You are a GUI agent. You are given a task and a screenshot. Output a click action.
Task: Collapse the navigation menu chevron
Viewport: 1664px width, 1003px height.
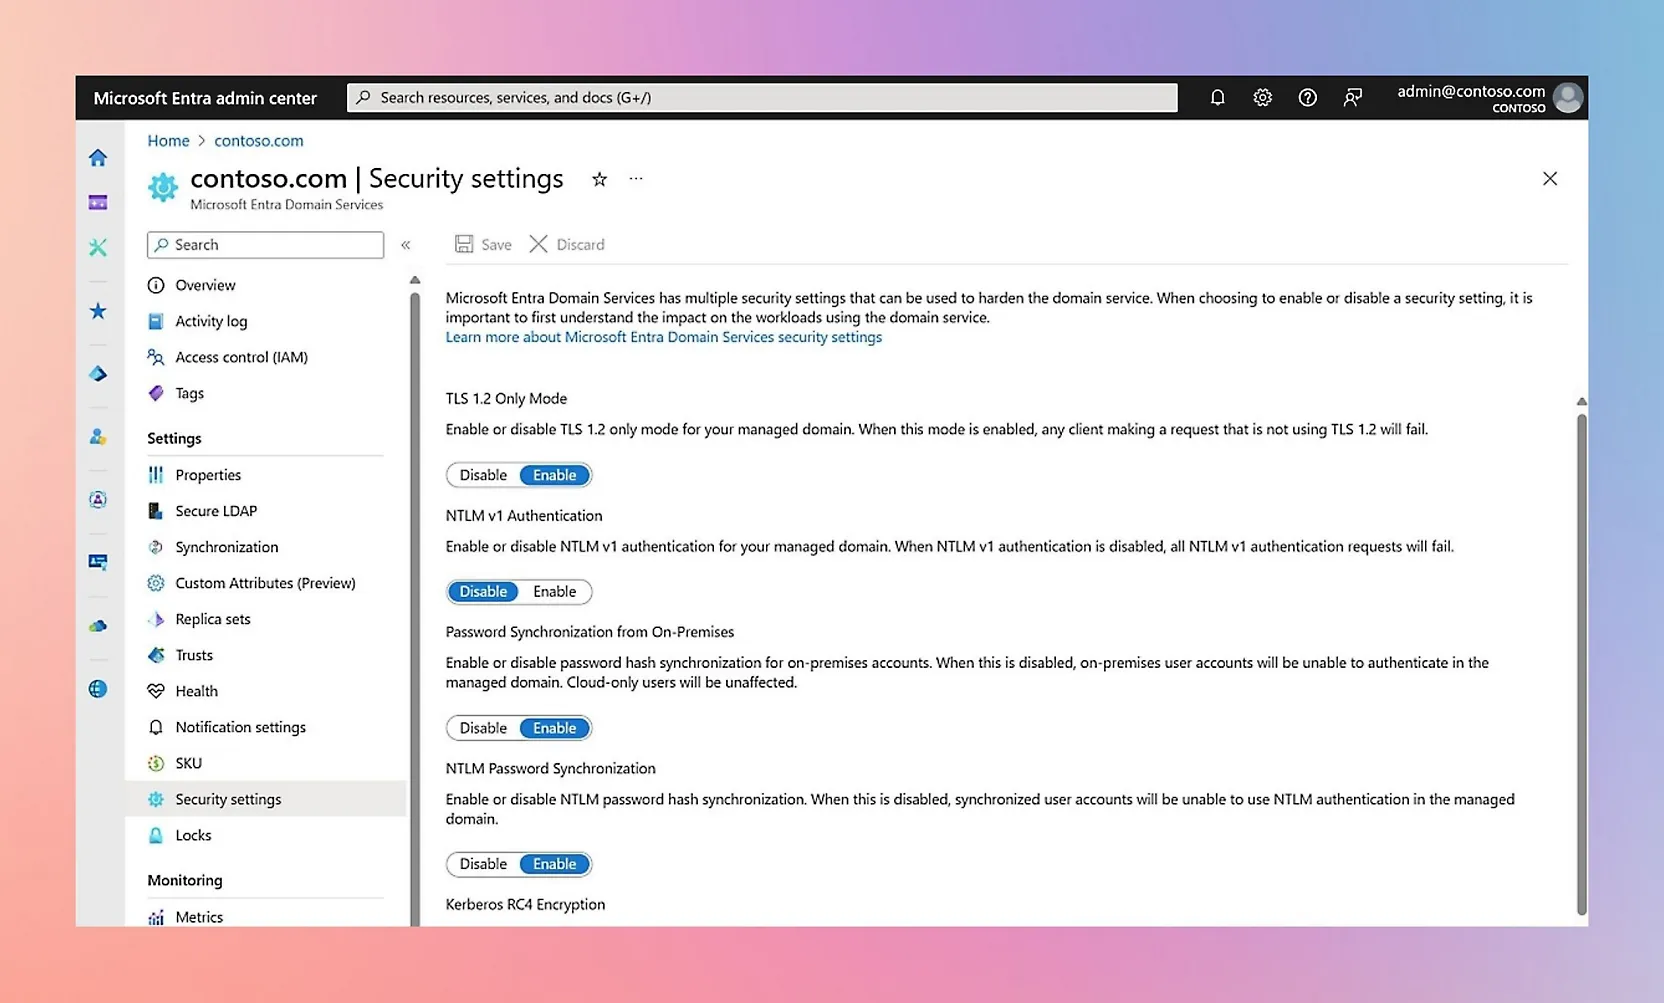pos(406,245)
